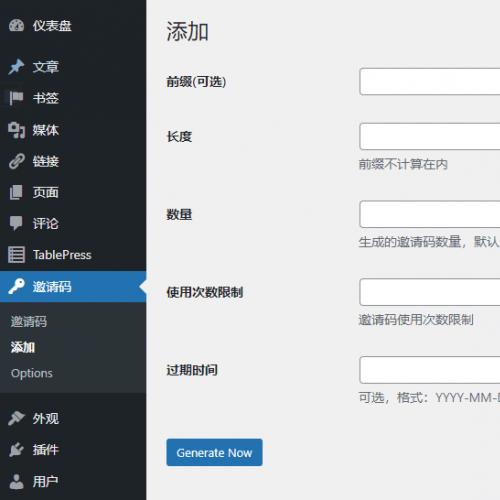Focus the 前缀(可选) input field
The width and height of the screenshot is (500, 500).
point(430,82)
